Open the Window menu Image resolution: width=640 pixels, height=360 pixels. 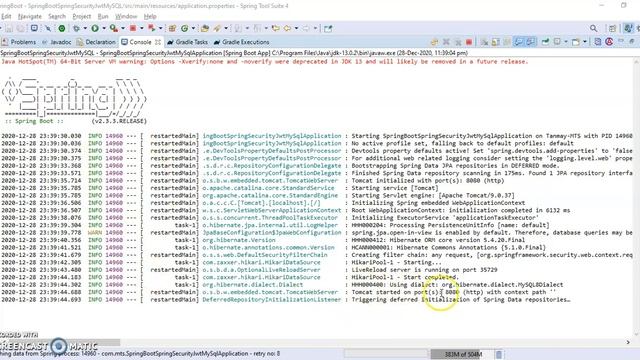(126, 16)
